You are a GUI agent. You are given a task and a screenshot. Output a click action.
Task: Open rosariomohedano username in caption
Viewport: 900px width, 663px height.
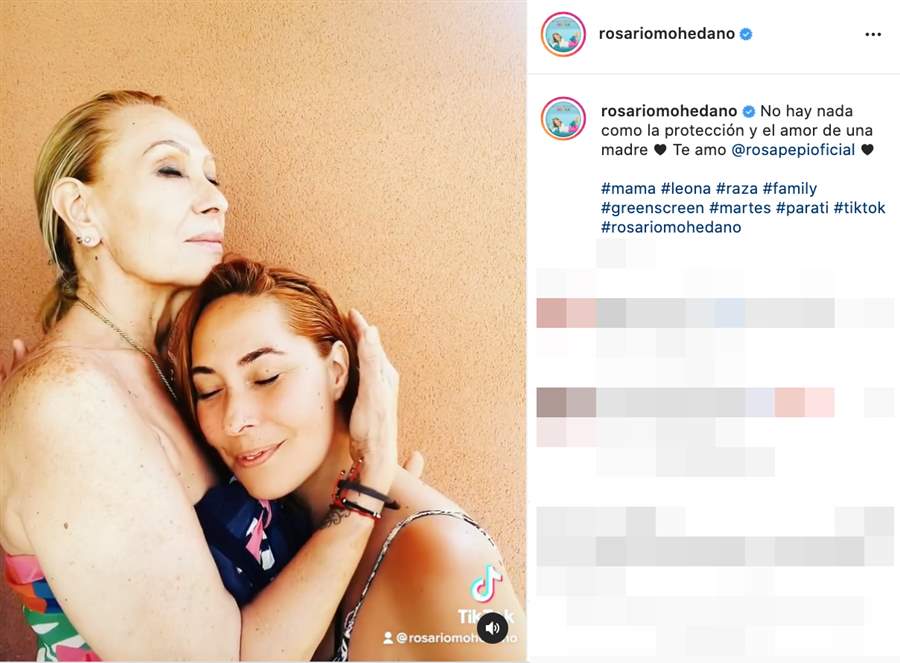click(669, 111)
